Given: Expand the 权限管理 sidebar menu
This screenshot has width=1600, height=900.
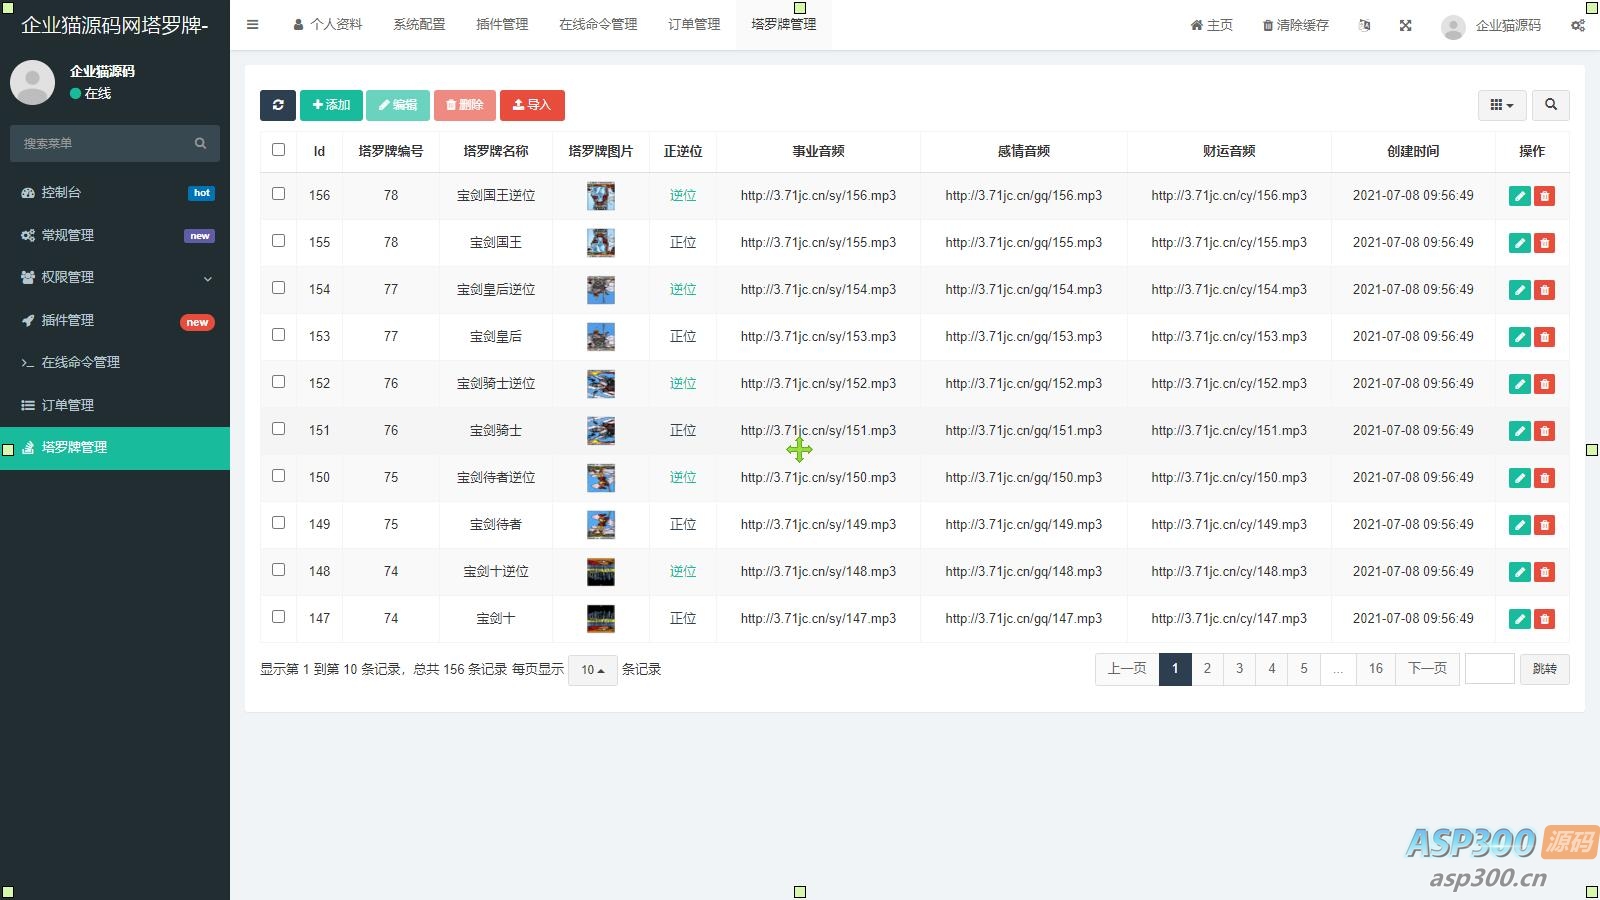Looking at the screenshot, I should (115, 277).
